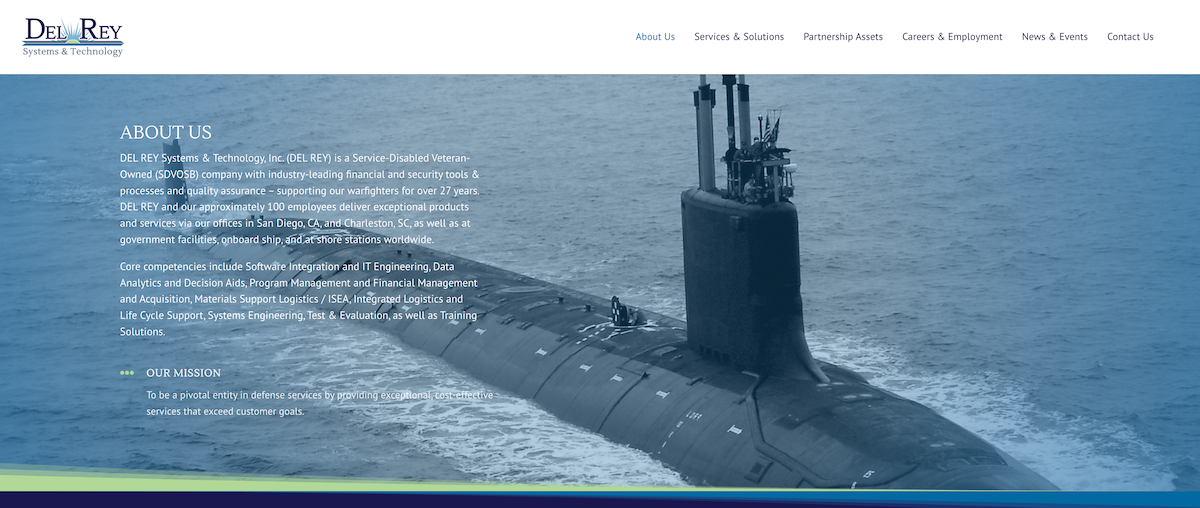Select Contact Us in the top navigation
Viewport: 1200px width, 508px height.
point(1130,37)
